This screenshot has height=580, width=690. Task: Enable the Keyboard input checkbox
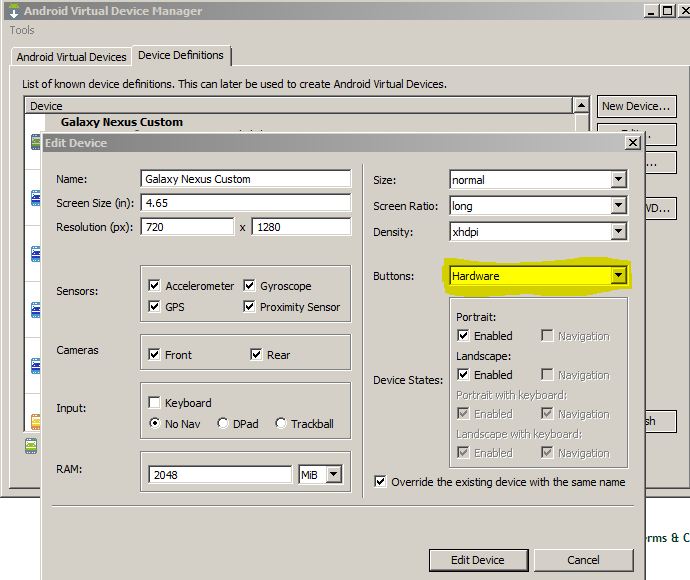coord(154,402)
